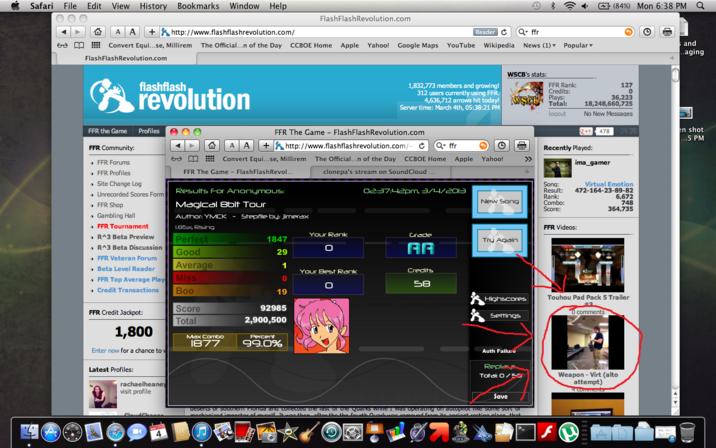Open Top Sites grid in main window
This screenshot has height=448, width=716.
pos(95,45)
